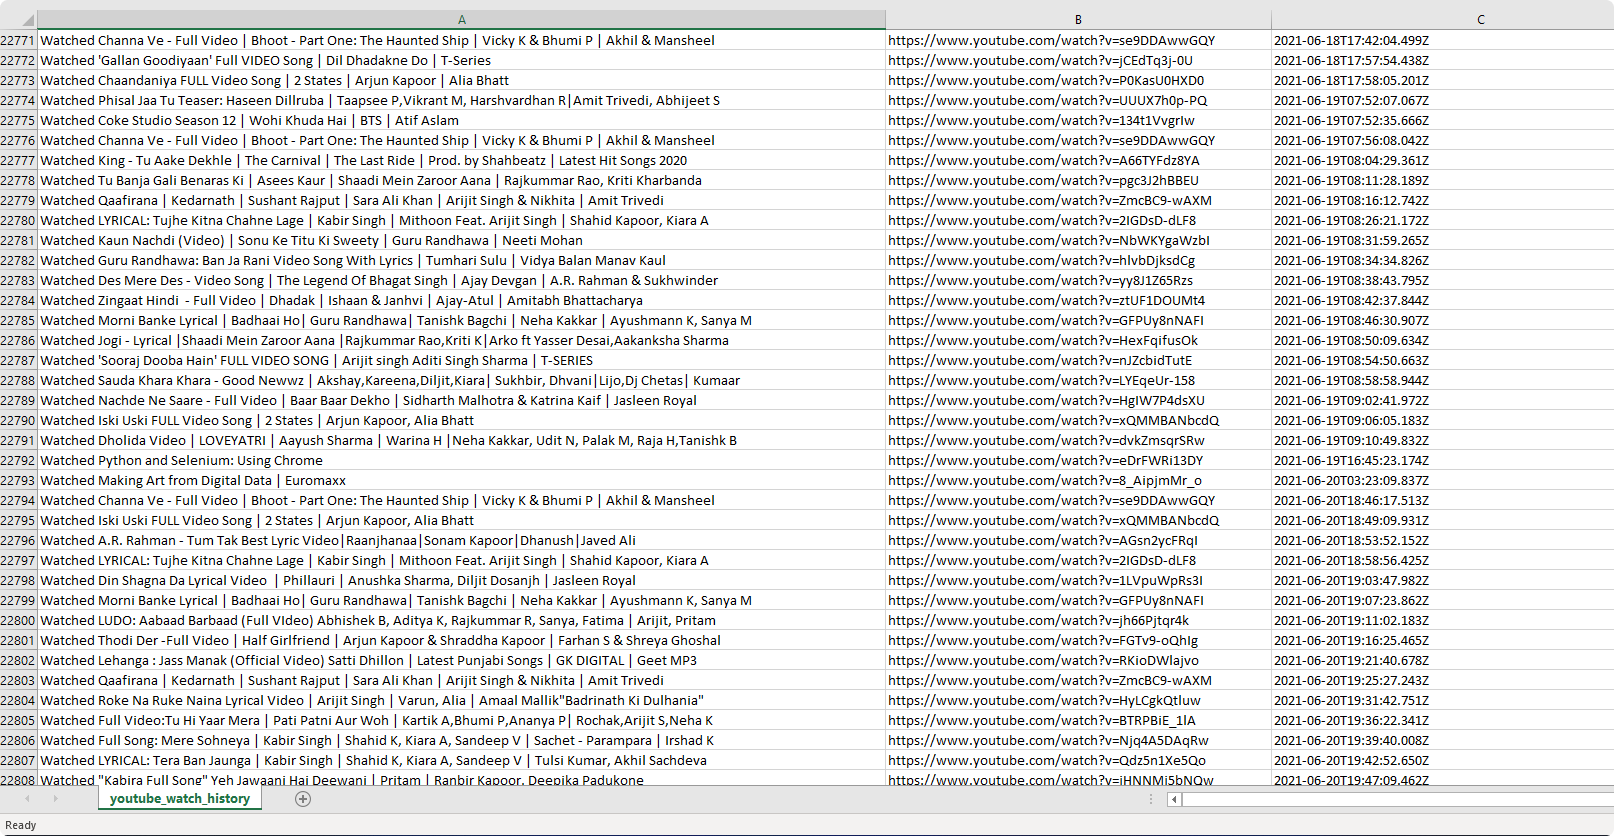Click timestamp 2021-06-18T17:42:04.499Z
Screen dimensions: 1614x836
pos(1442,40)
